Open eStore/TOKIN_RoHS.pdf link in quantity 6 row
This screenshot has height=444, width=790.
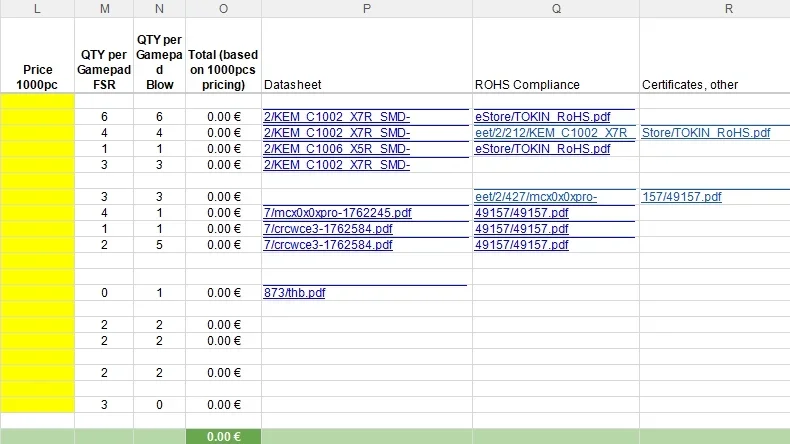543,116
